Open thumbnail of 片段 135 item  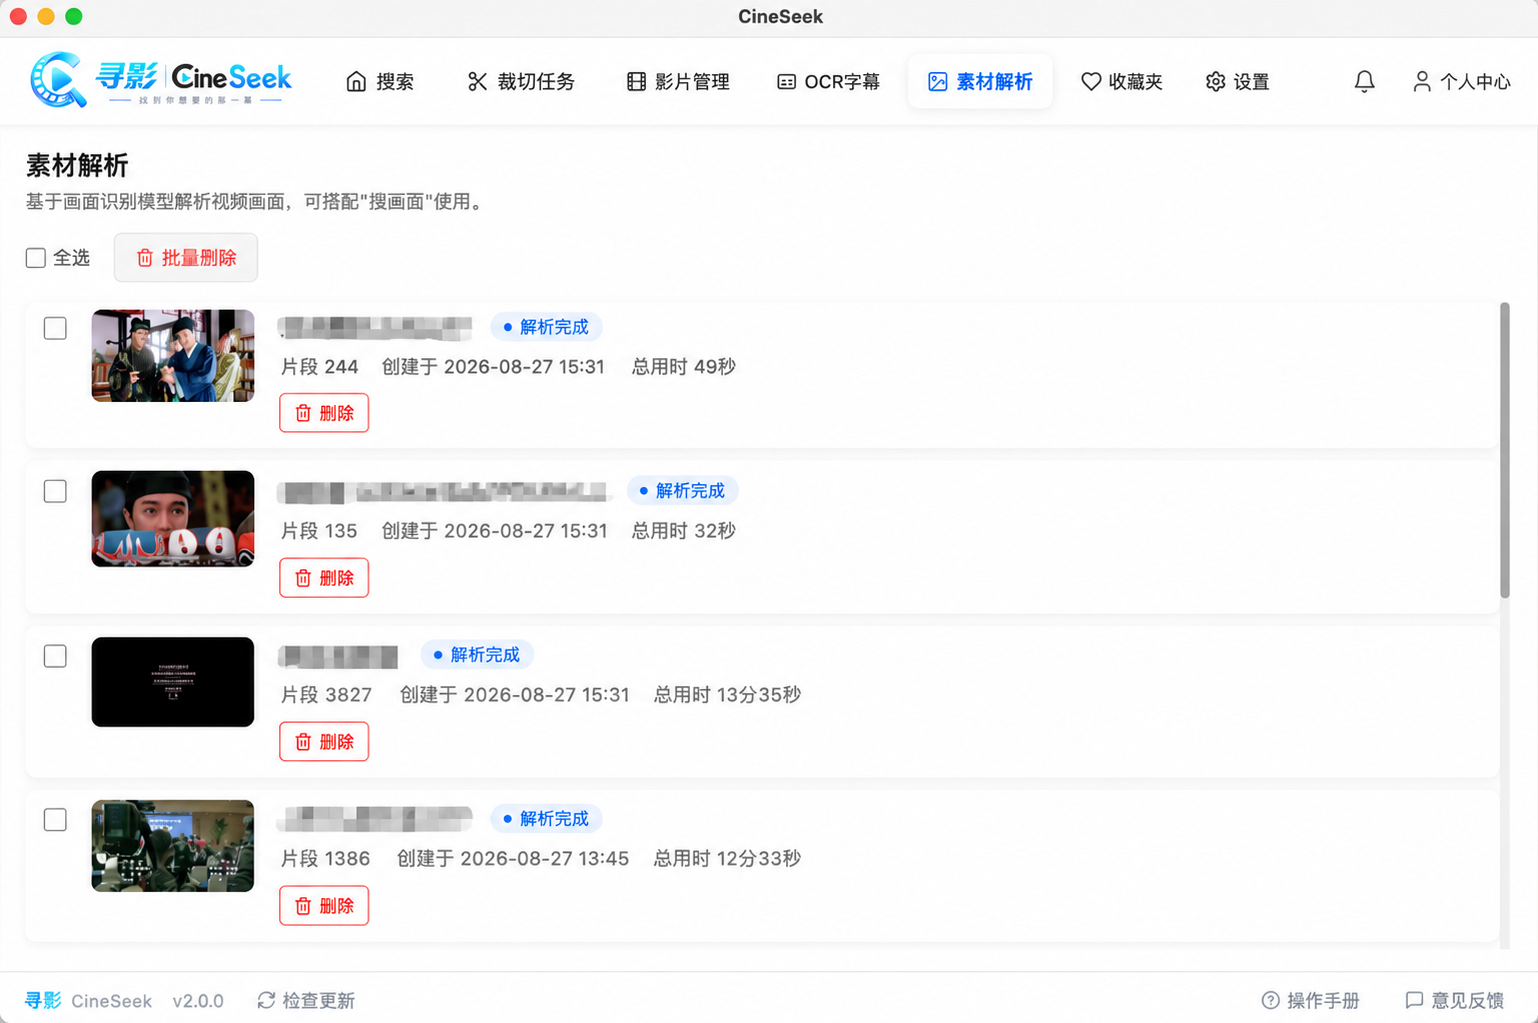click(x=173, y=519)
